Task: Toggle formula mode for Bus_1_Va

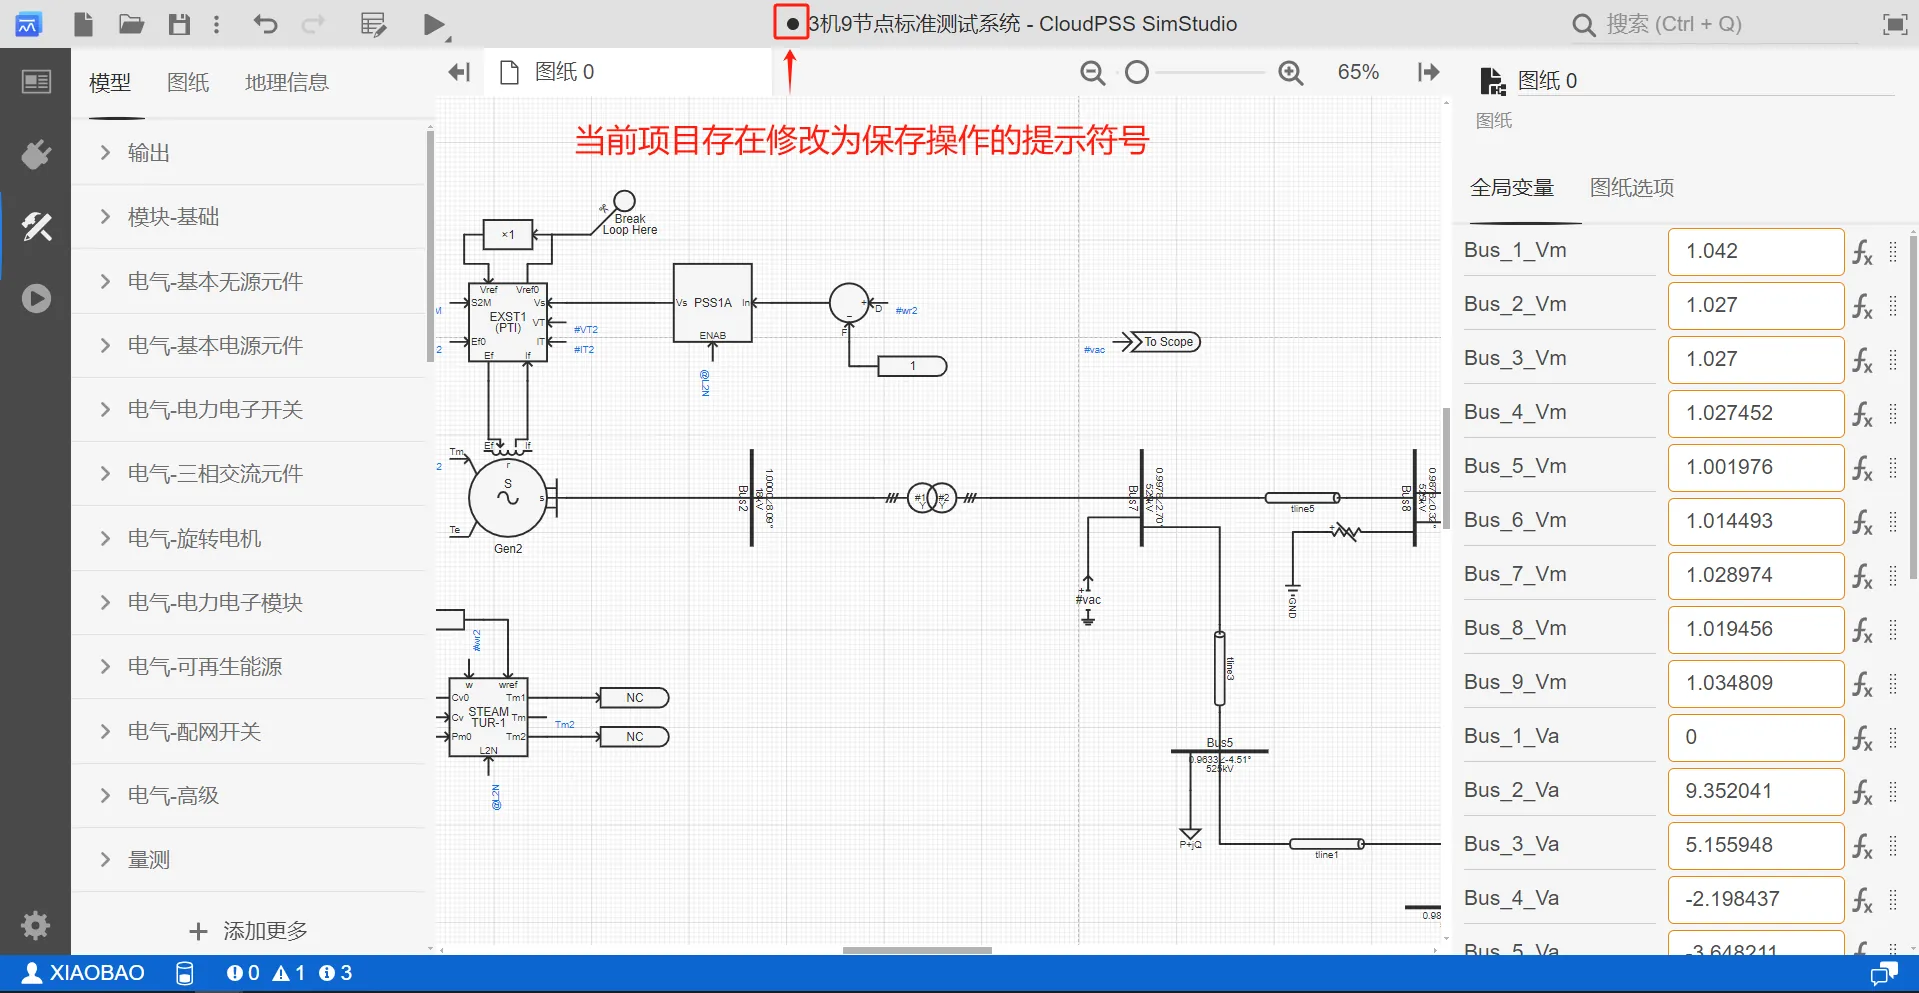Action: point(1862,738)
